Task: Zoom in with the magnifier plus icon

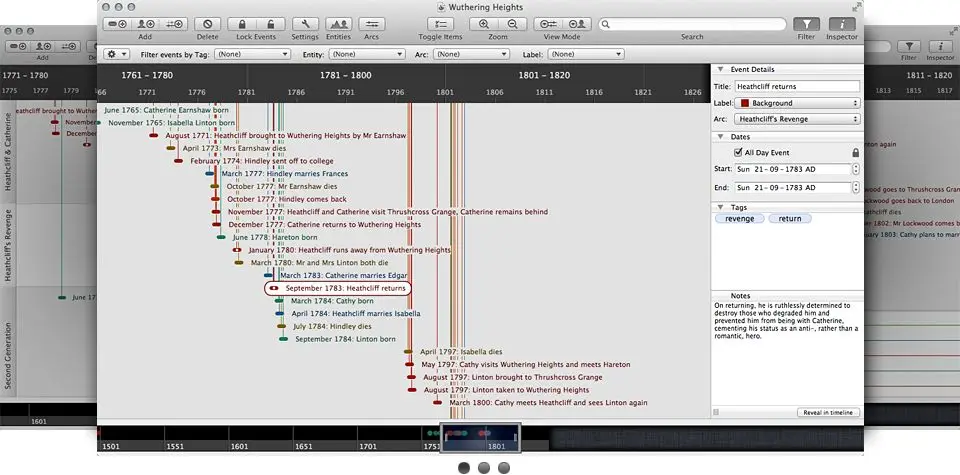Action: [484, 24]
